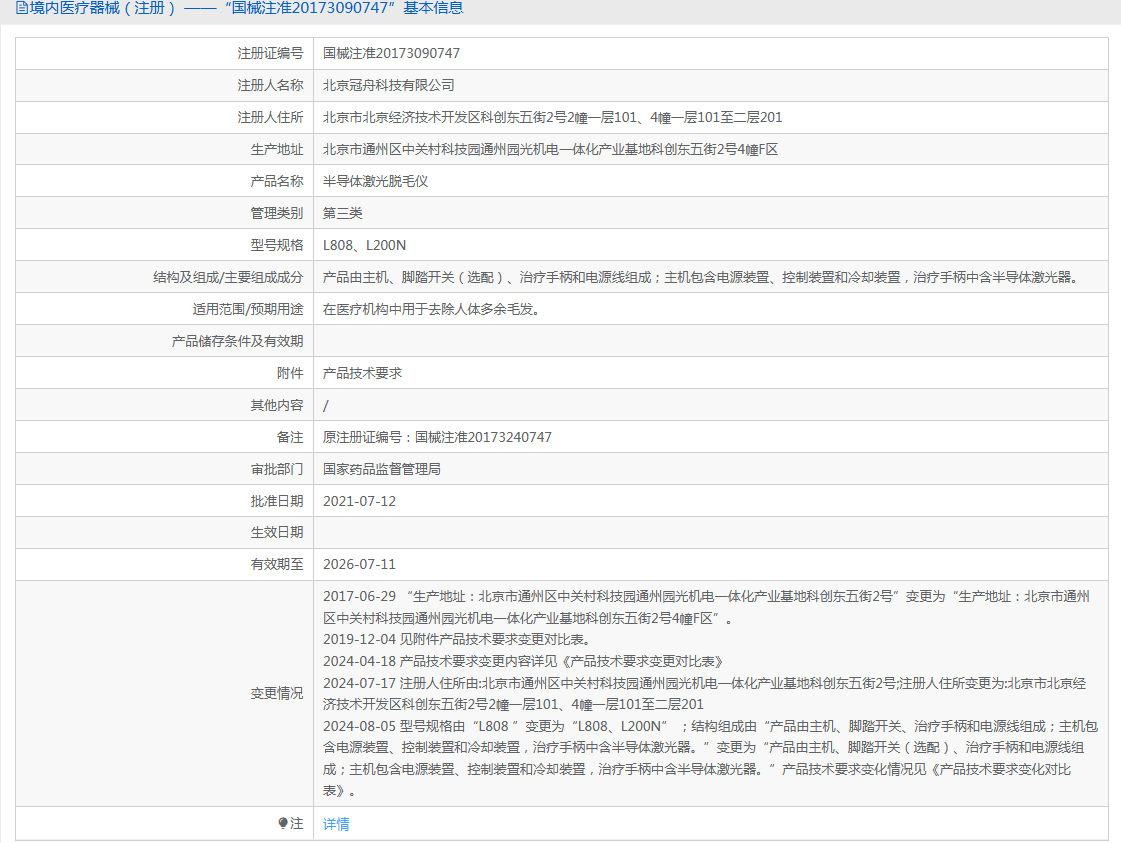Viewport: 1121px width, 843px height.
Task: Click the 适用范围/预期用途 label
Action: click(x=248, y=310)
